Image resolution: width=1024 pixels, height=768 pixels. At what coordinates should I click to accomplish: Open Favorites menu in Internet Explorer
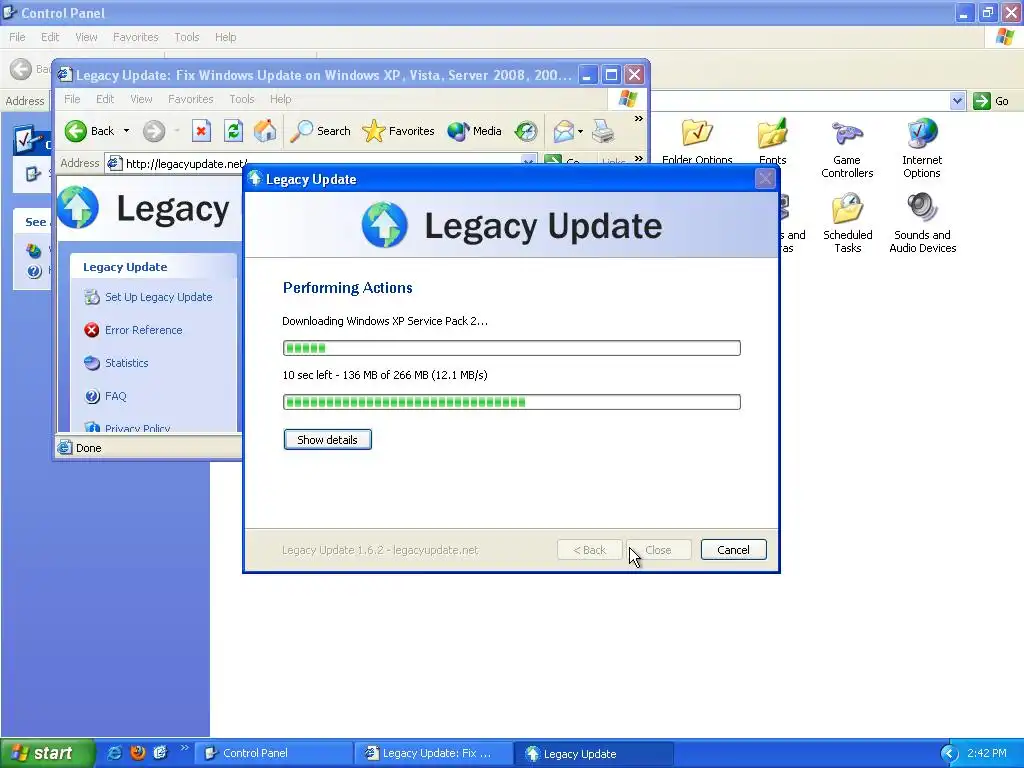click(x=191, y=99)
